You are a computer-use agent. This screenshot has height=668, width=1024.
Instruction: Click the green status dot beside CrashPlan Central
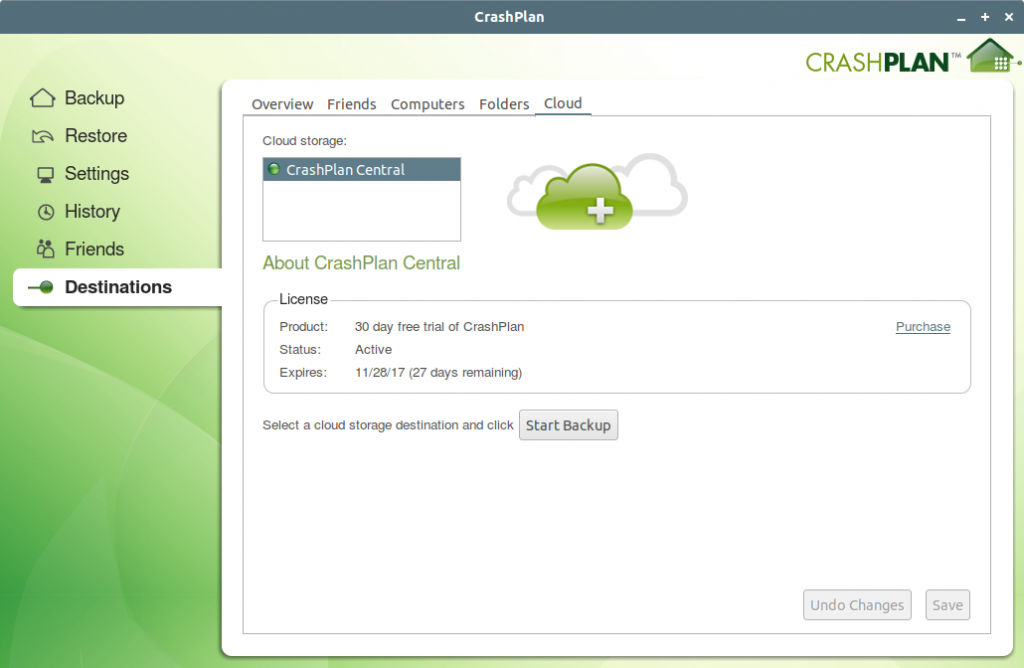pyautogui.click(x=271, y=169)
